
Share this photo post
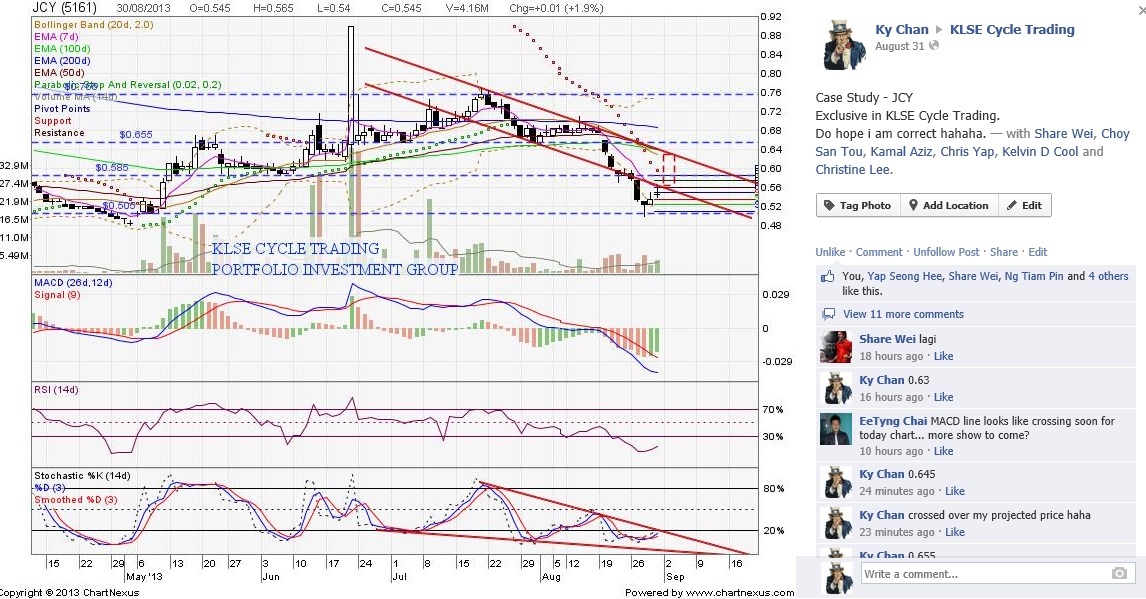click(1003, 252)
